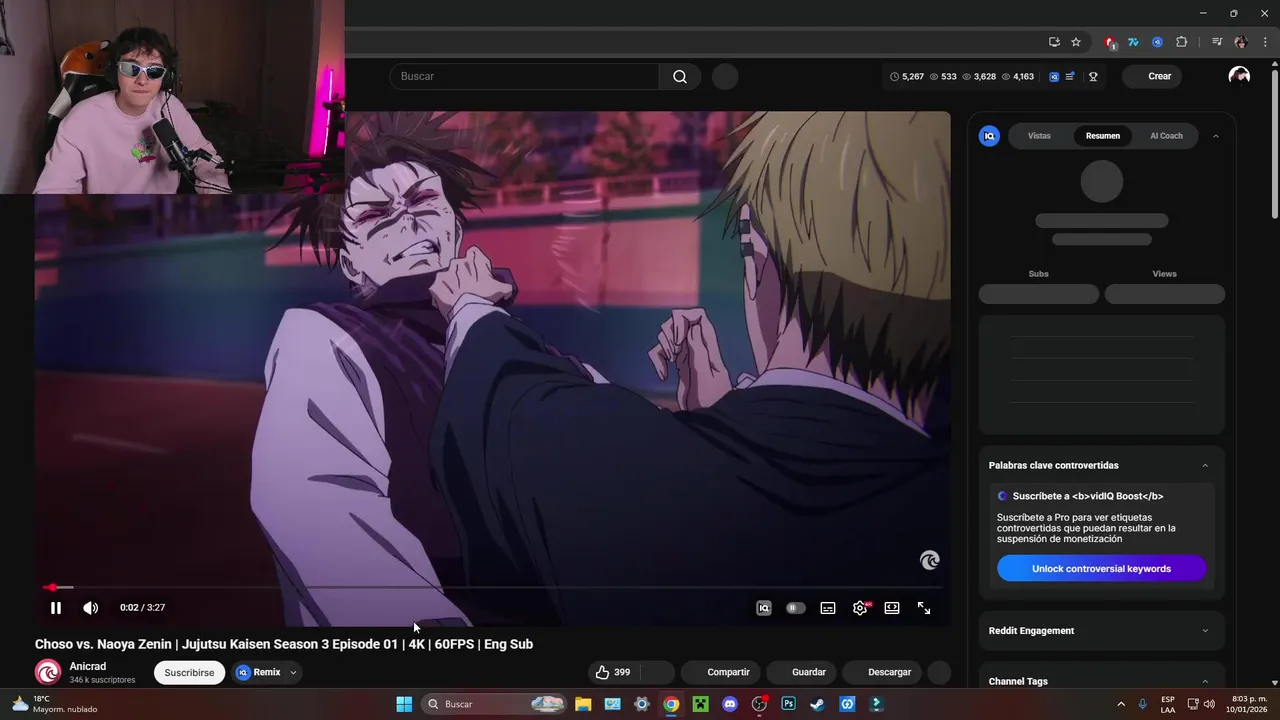This screenshot has width=1280, height=720.
Task: Open the vidIQ icon in player controls
Action: [x=764, y=608]
